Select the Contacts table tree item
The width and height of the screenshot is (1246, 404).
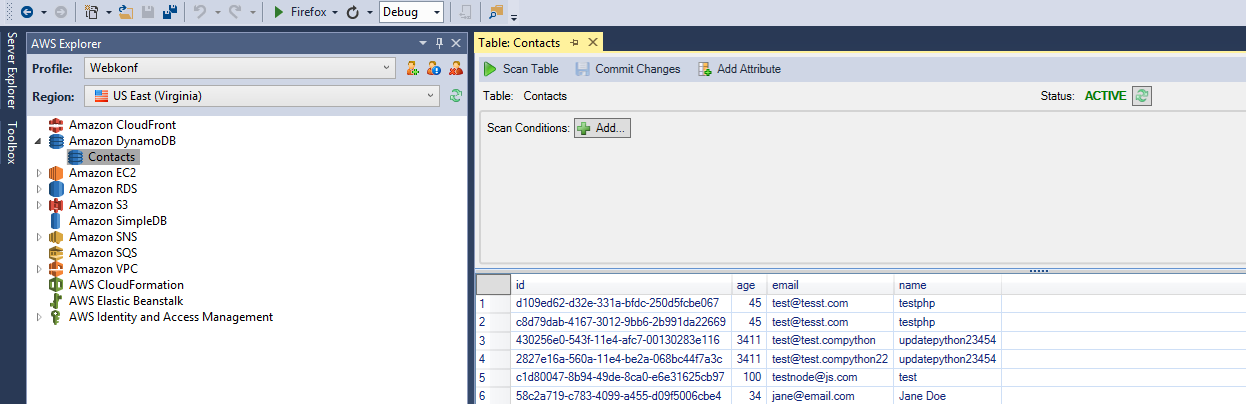coord(102,157)
